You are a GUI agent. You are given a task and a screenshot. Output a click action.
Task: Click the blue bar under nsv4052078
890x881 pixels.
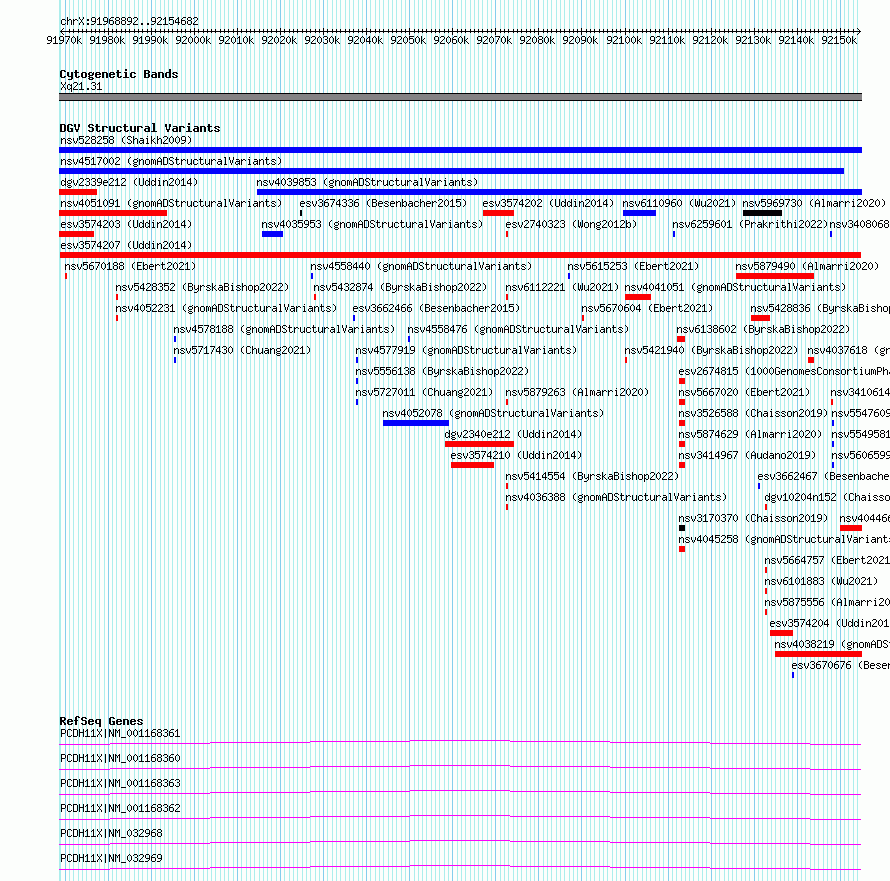[x=416, y=423]
